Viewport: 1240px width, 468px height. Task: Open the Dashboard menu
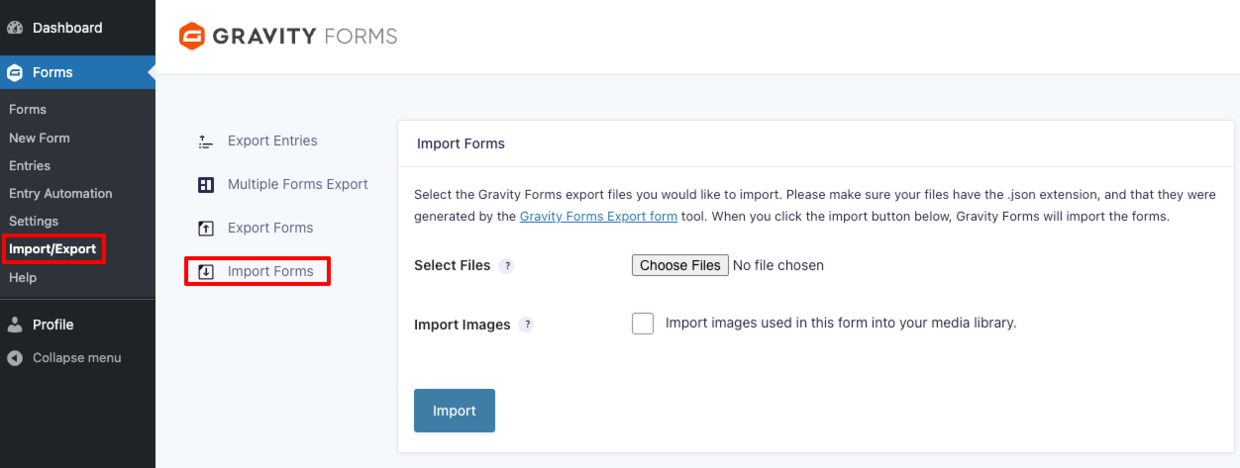(x=67, y=28)
